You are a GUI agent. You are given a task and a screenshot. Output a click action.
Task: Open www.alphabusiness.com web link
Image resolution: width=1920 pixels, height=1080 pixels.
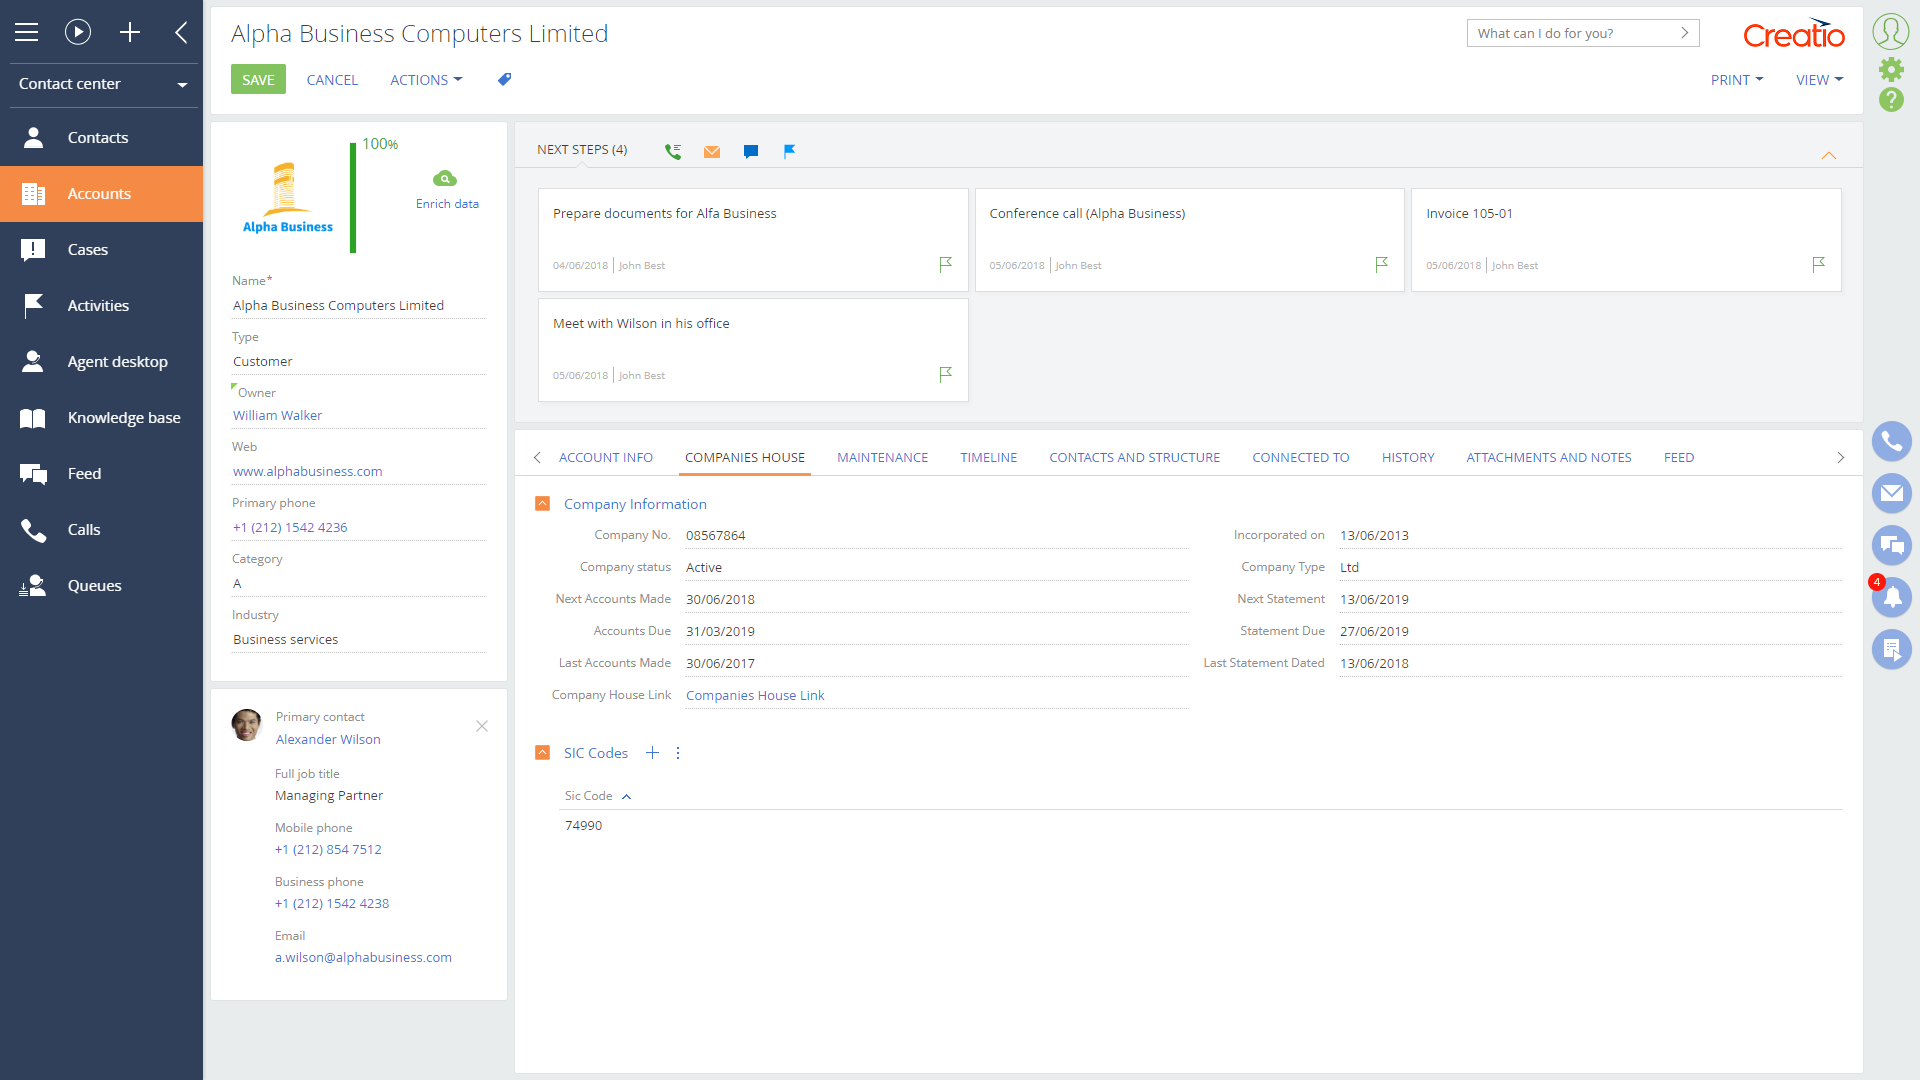[307, 471]
